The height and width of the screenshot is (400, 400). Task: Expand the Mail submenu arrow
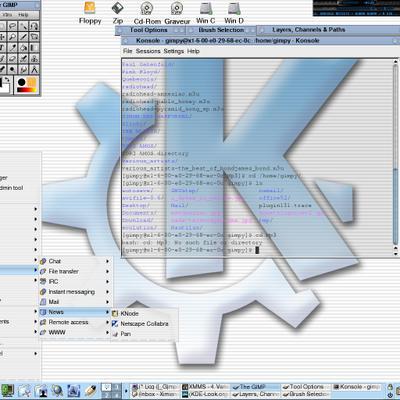pyautogui.click(x=107, y=302)
